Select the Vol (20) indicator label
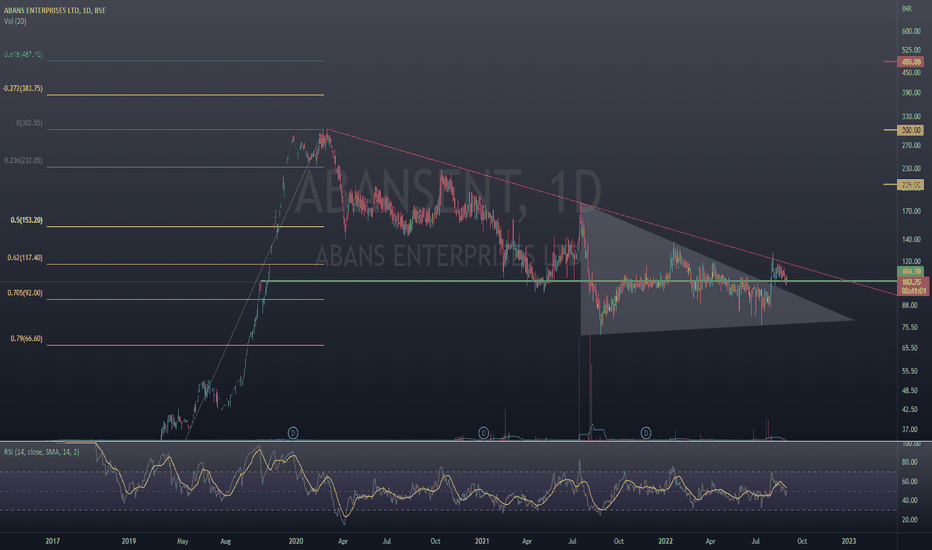Screen dimensions: 932x550 coord(15,21)
